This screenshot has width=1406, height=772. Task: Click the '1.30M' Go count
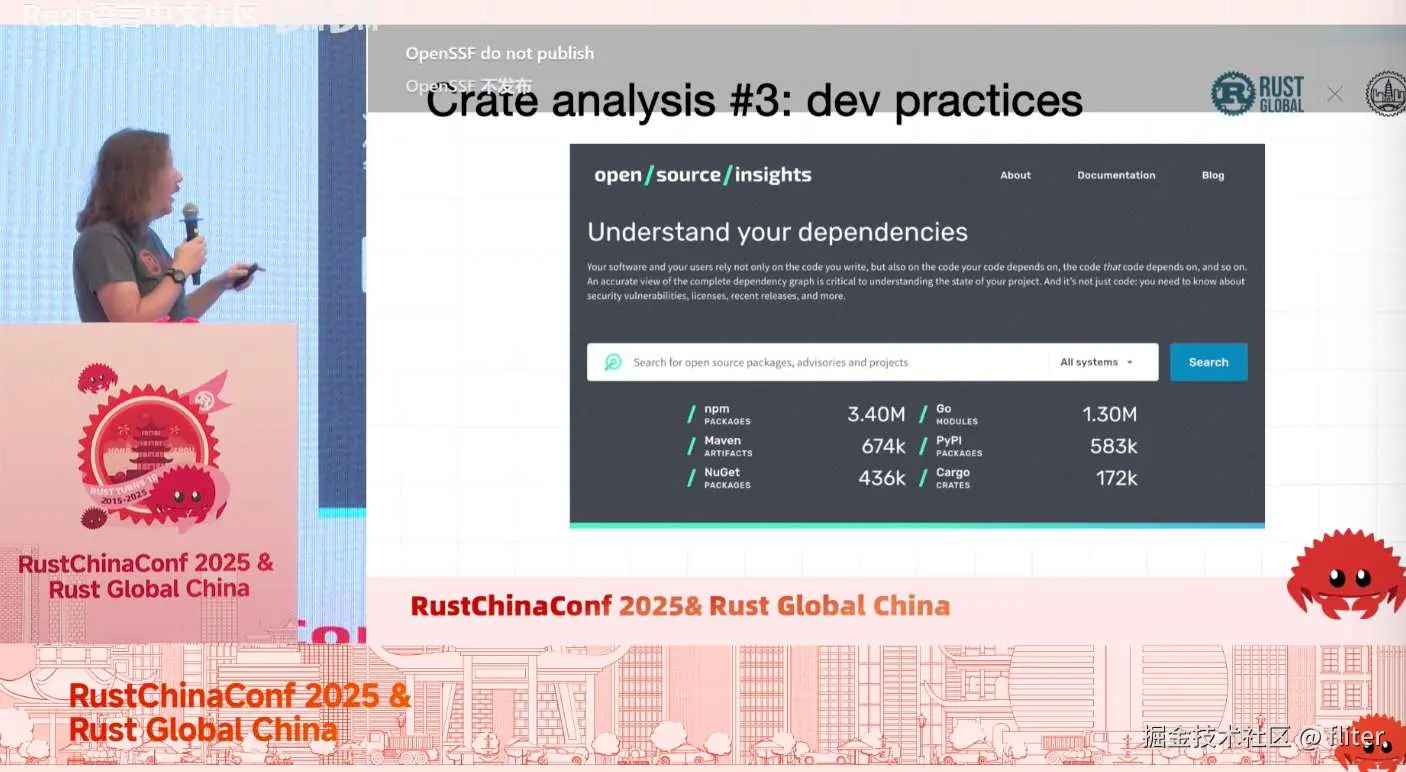(x=1109, y=414)
